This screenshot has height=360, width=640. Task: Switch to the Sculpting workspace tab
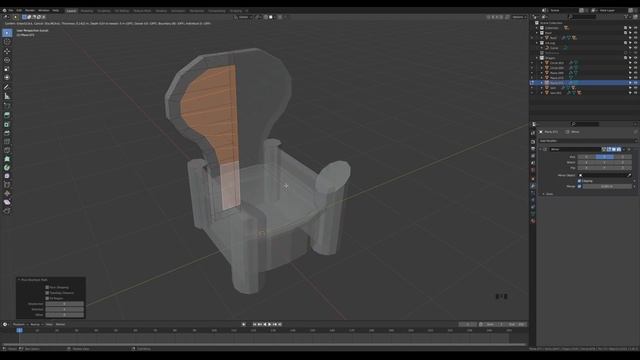pyautogui.click(x=104, y=11)
